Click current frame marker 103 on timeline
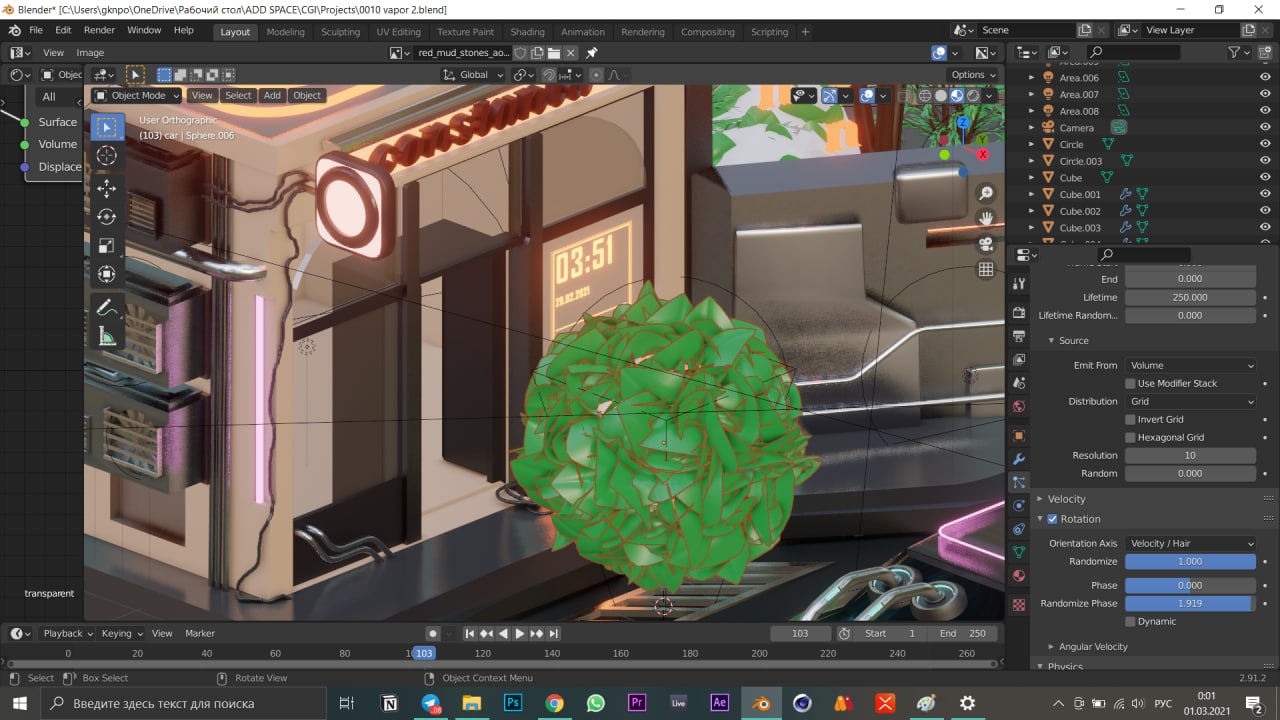Screen dimensions: 1280x720 (424, 653)
